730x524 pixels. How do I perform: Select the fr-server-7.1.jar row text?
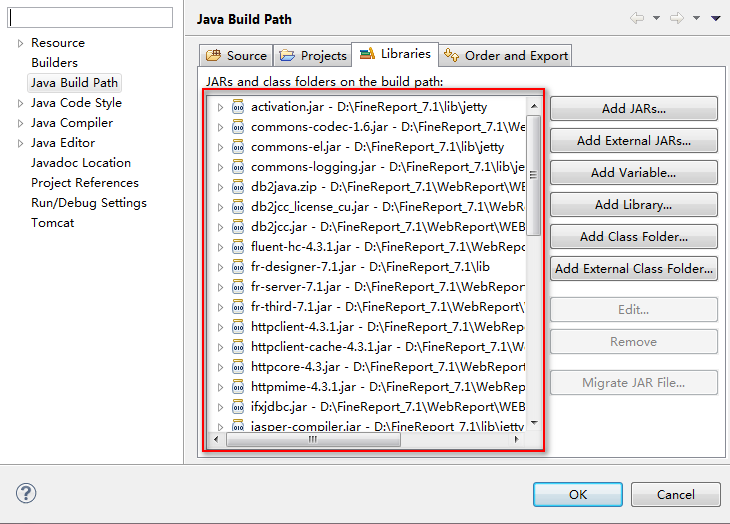pos(388,287)
